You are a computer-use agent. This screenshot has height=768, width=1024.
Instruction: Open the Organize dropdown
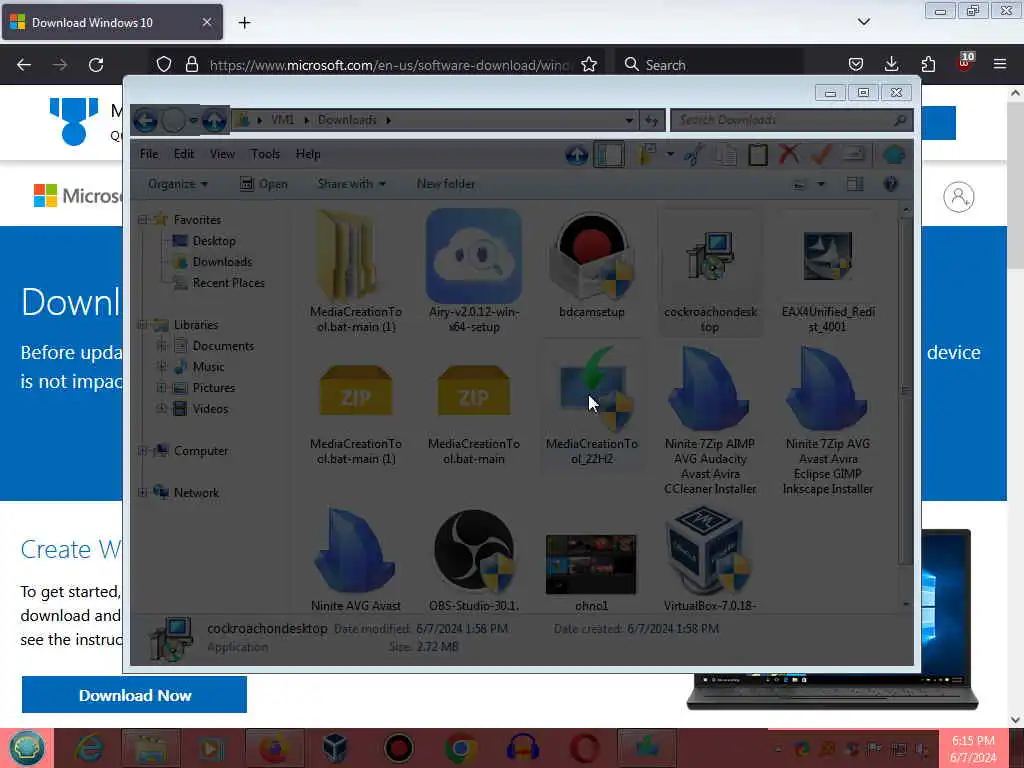point(178,184)
